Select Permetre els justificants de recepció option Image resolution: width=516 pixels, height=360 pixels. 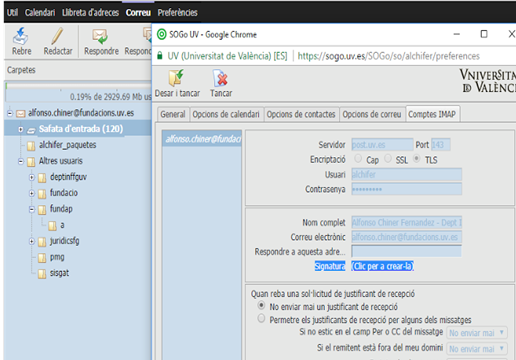click(261, 319)
